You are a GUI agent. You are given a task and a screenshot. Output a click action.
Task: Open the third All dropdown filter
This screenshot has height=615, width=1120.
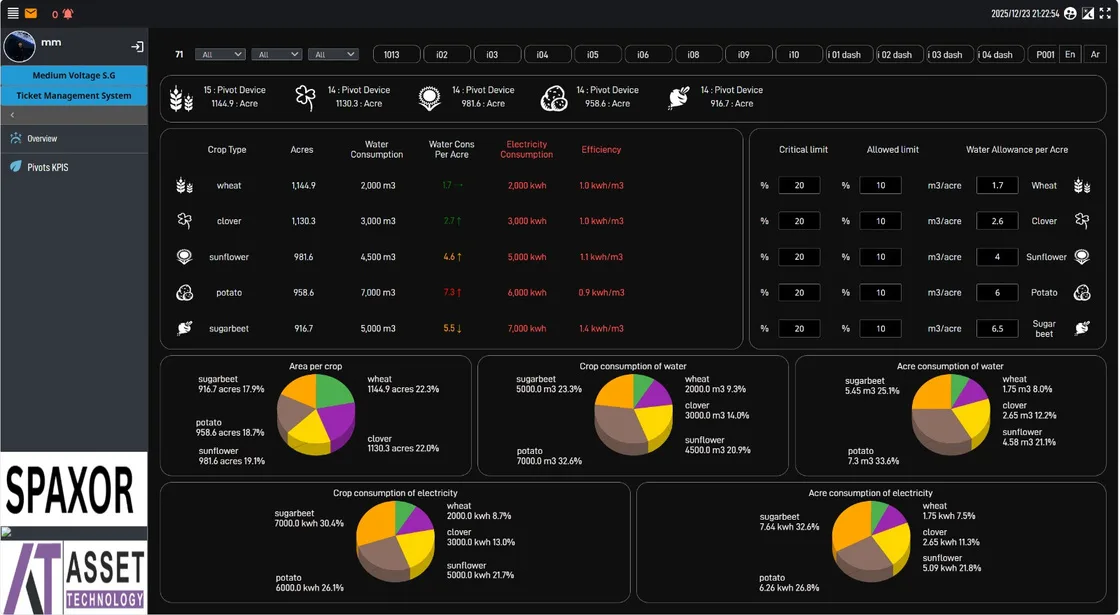(333, 54)
